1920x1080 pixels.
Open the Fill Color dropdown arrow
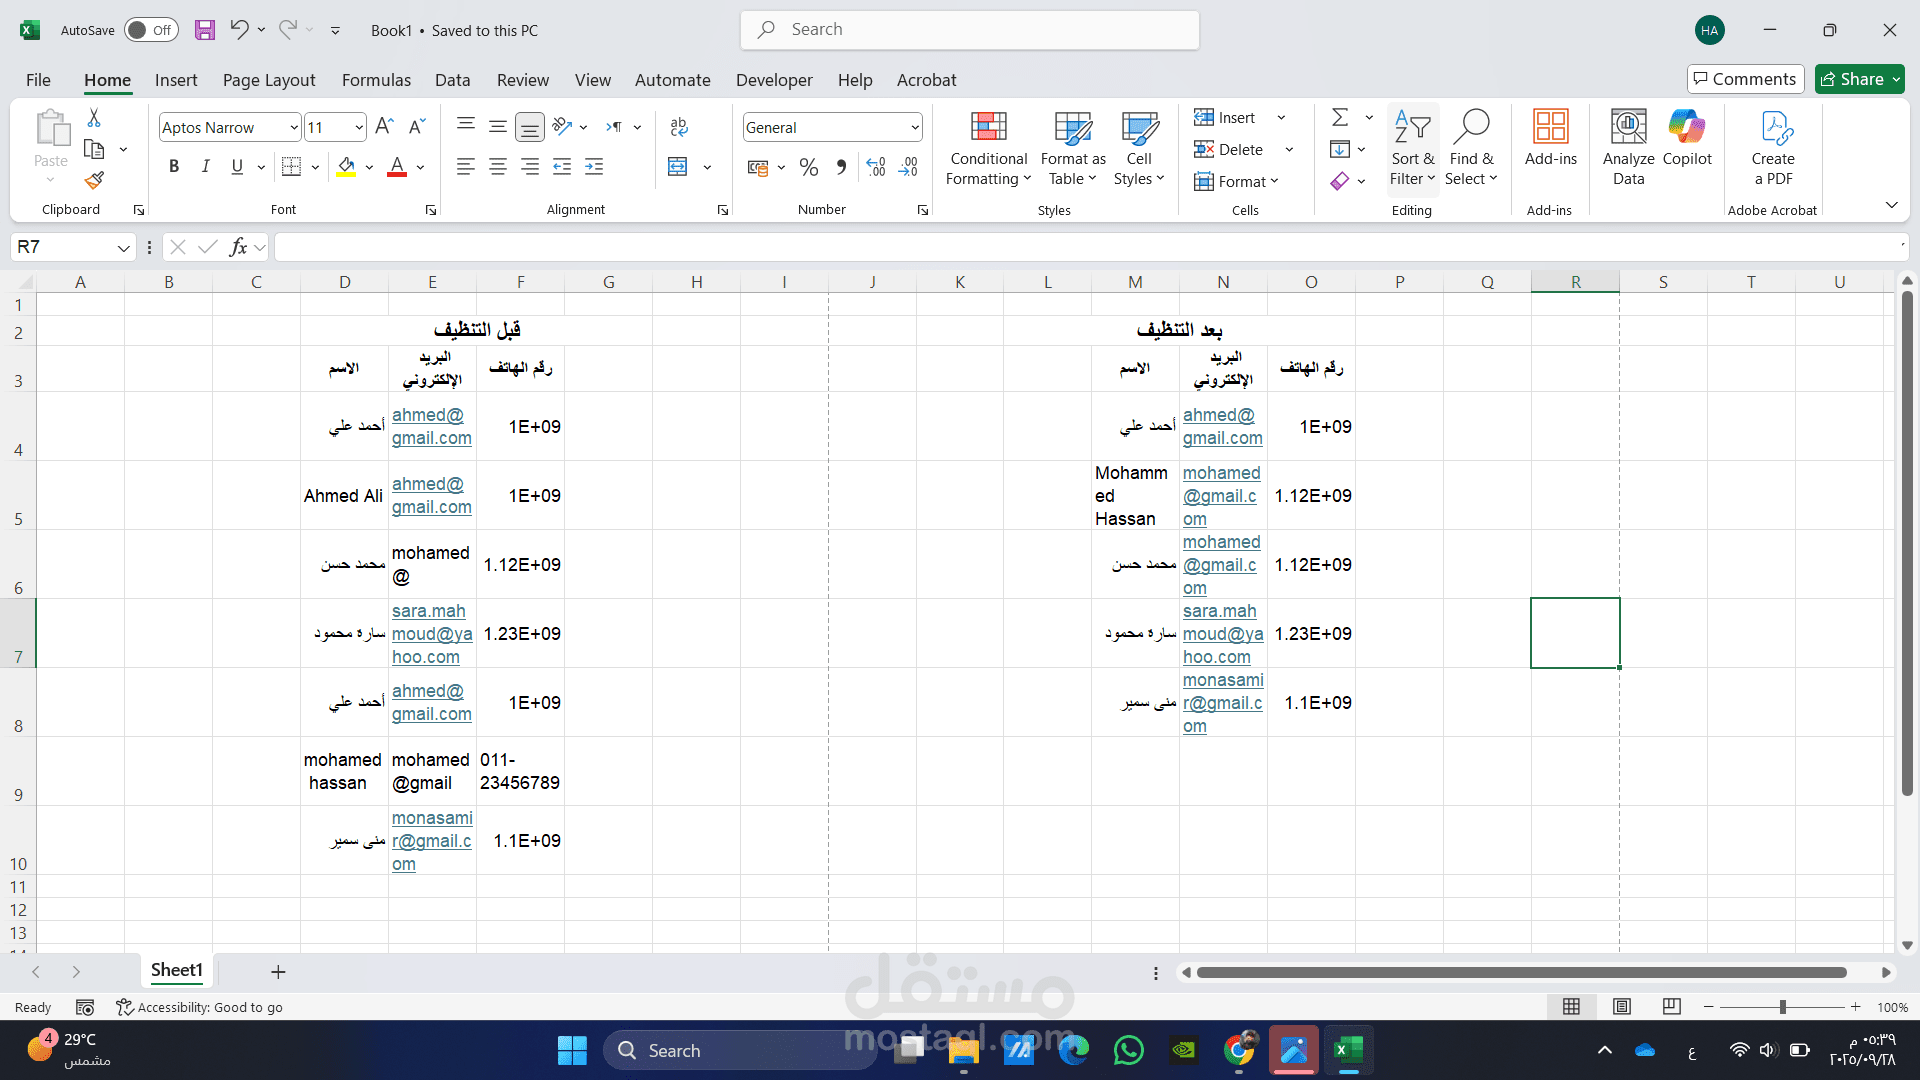point(368,167)
